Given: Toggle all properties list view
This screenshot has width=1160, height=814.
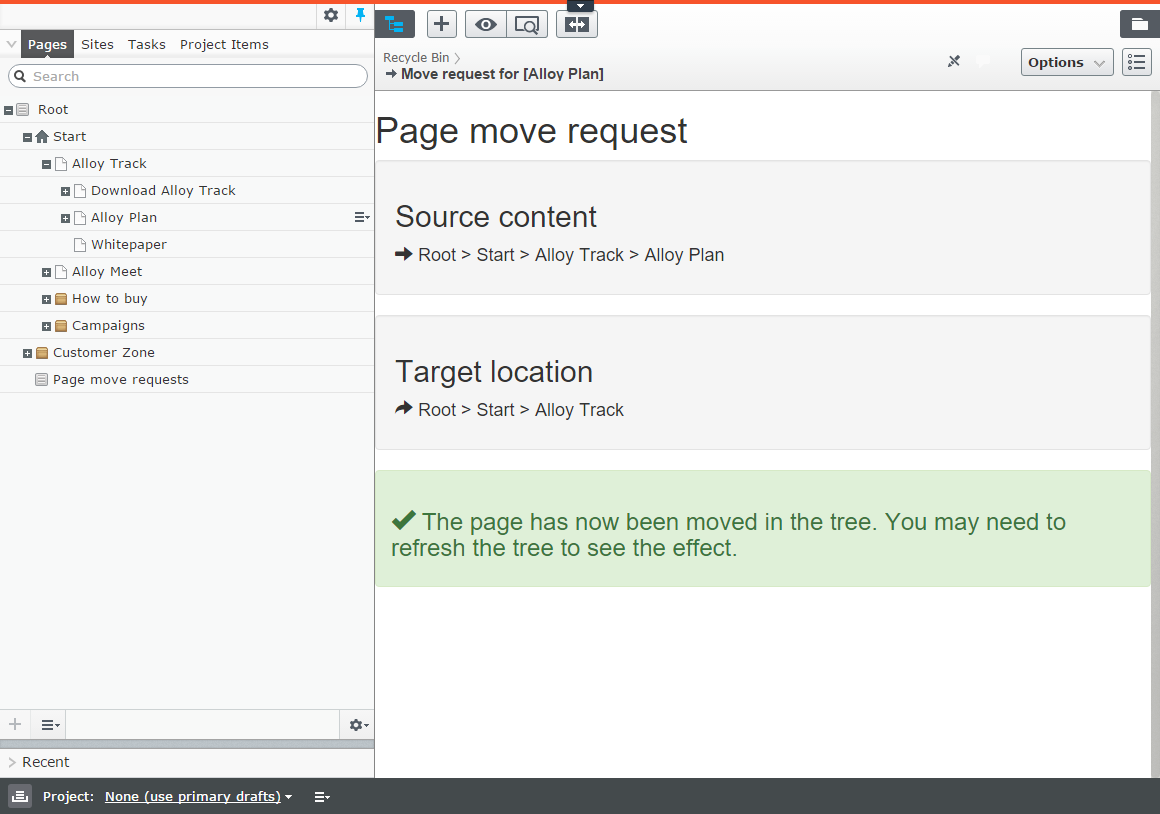Looking at the screenshot, I should (1137, 62).
